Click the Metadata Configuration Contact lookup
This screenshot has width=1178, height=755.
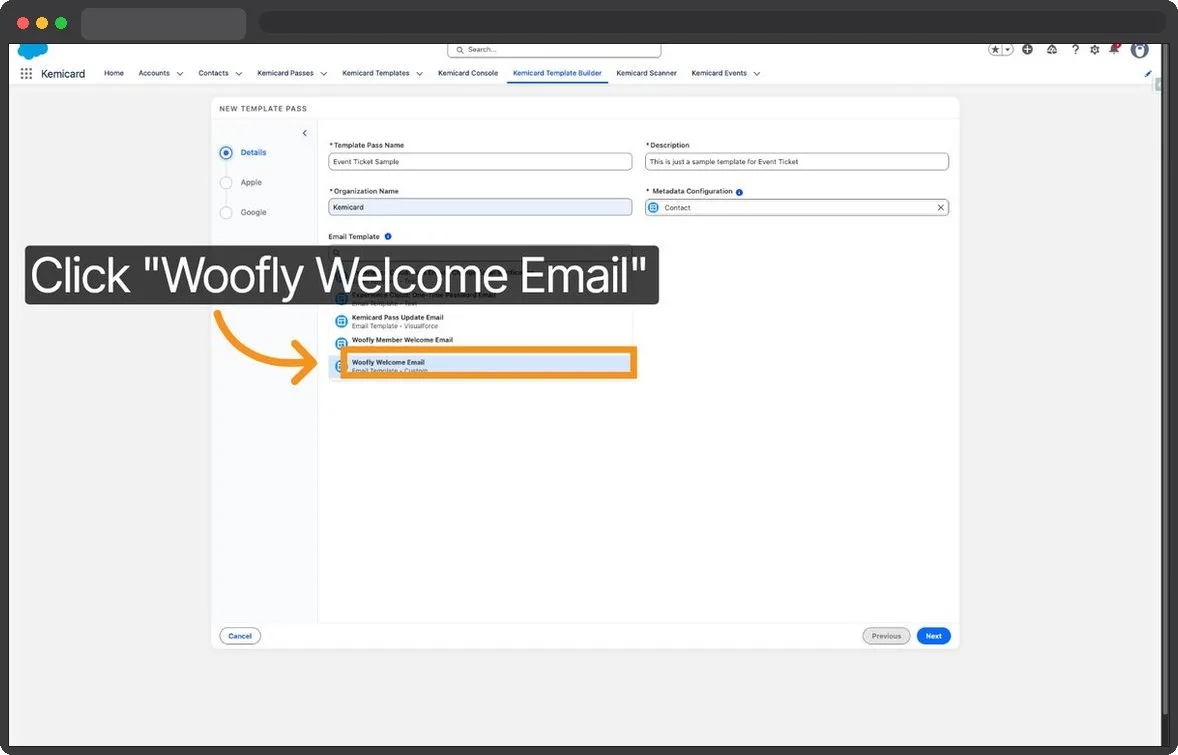[x=797, y=207]
